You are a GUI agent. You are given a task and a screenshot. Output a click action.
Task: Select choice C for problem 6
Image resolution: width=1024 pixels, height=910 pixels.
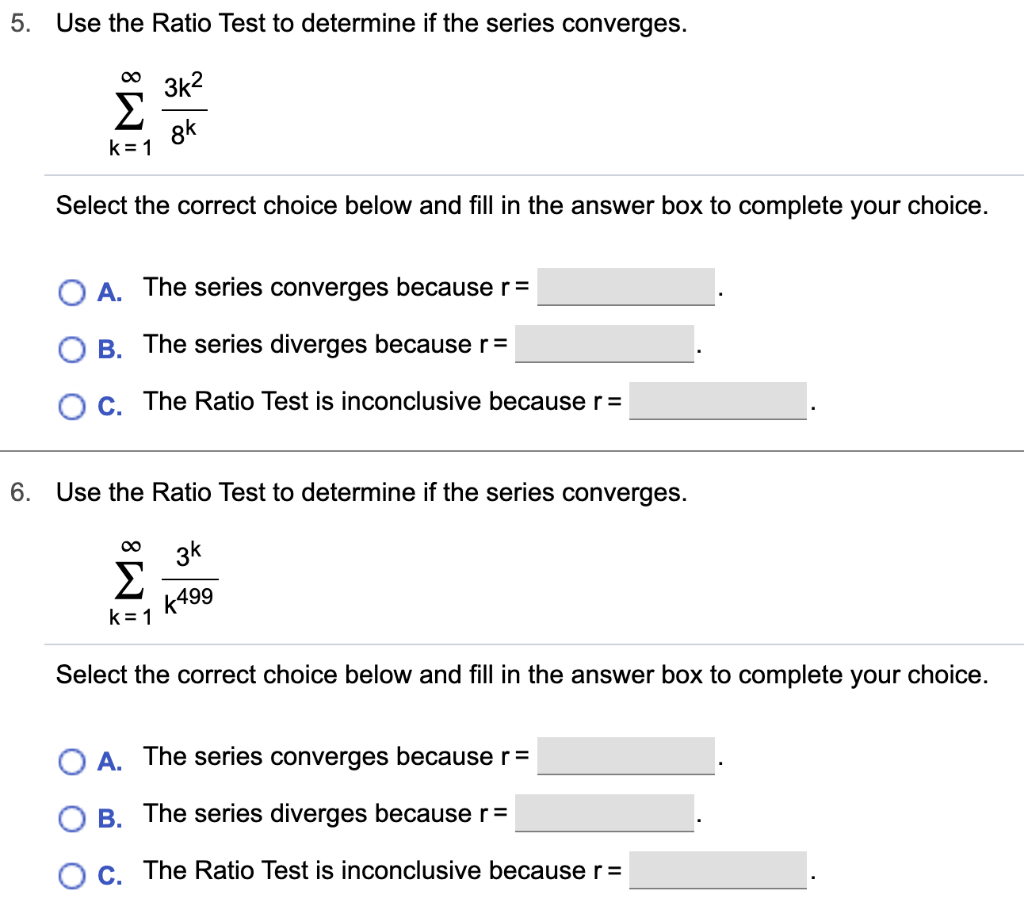(x=71, y=876)
